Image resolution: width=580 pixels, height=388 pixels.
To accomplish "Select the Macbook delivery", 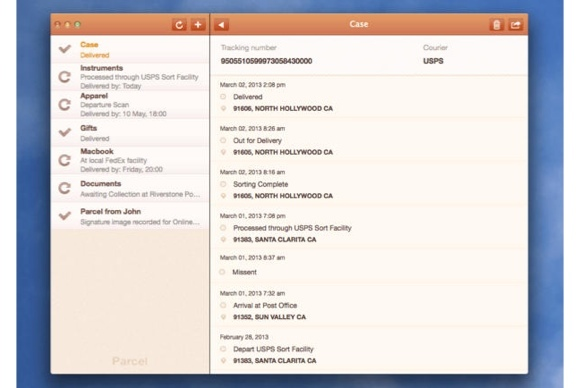I will click(x=130, y=160).
